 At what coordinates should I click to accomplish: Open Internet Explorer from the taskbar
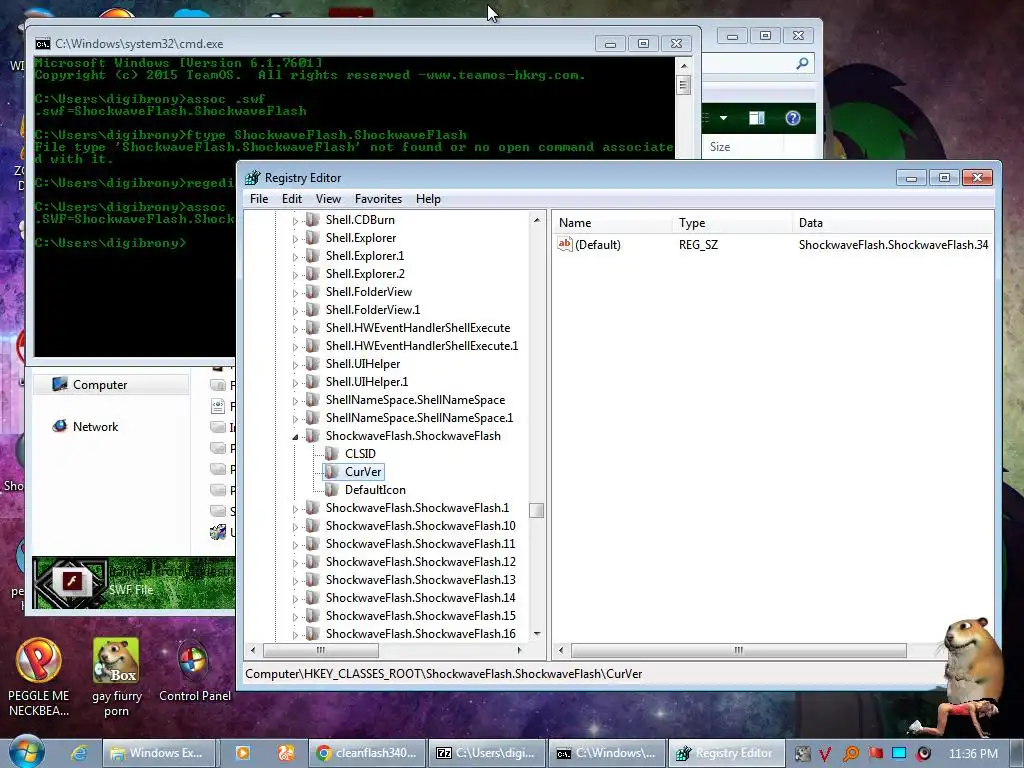point(79,753)
